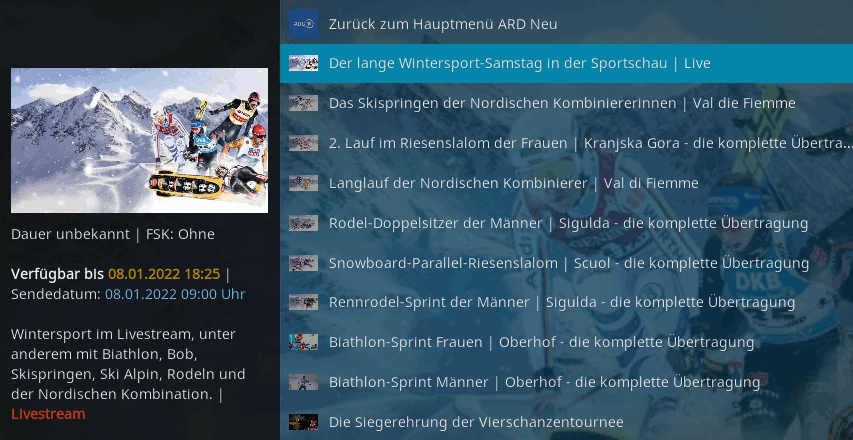Click thumbnail next to Riesenslalom der Frauen

[x=303, y=143]
